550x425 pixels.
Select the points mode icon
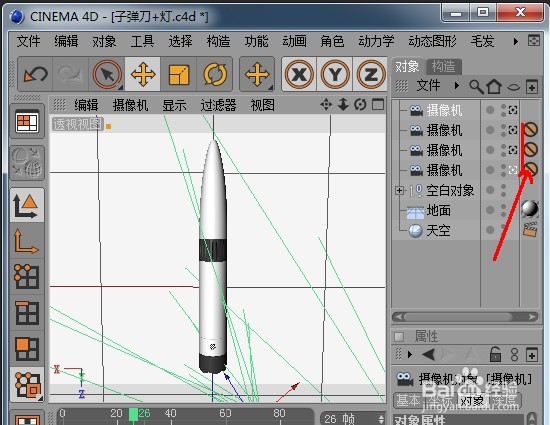point(27,276)
